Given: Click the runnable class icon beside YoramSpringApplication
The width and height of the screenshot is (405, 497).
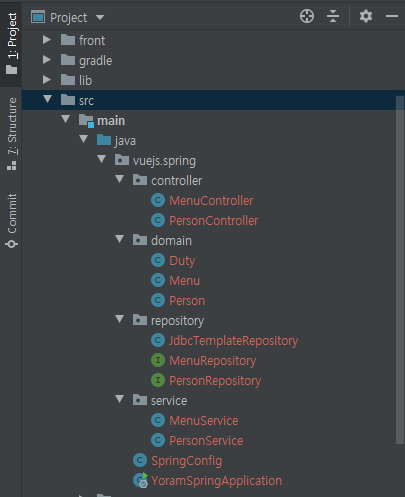Looking at the screenshot, I should (x=141, y=480).
